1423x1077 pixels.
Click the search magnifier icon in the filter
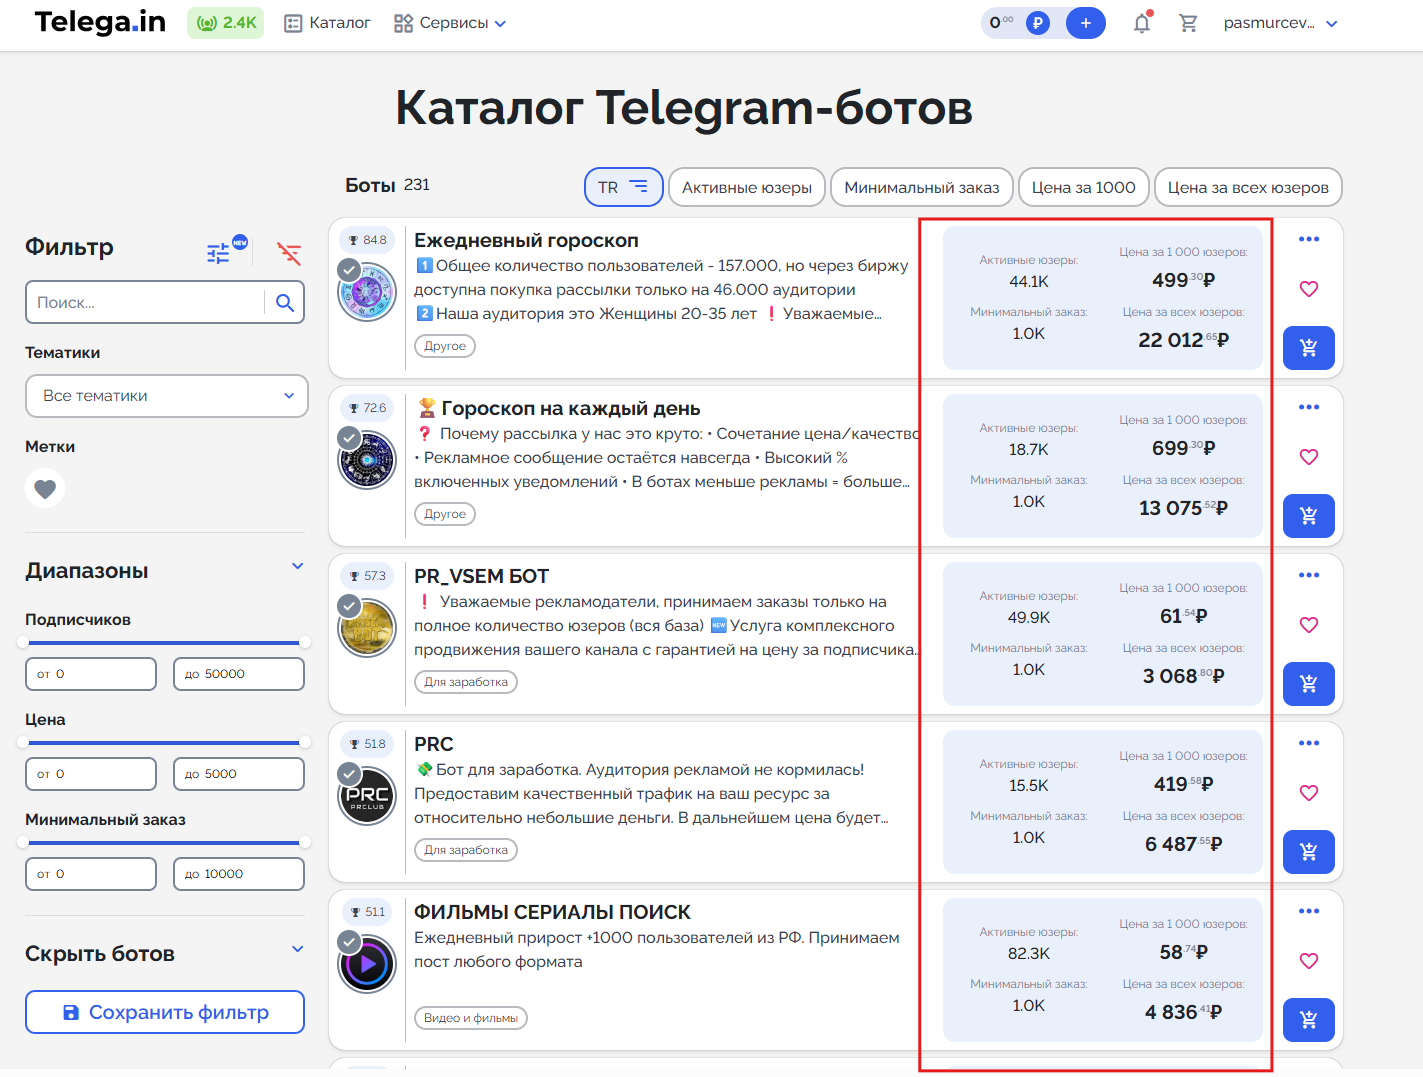click(x=285, y=303)
